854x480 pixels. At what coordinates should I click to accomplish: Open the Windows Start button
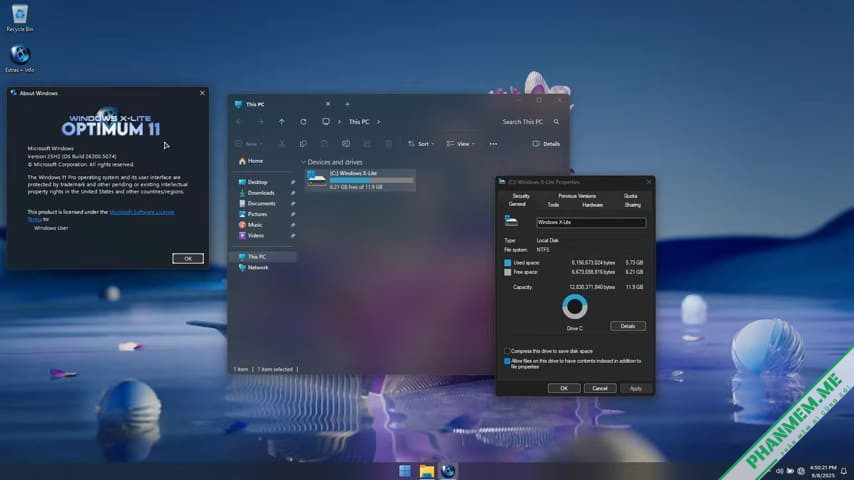(x=405, y=471)
